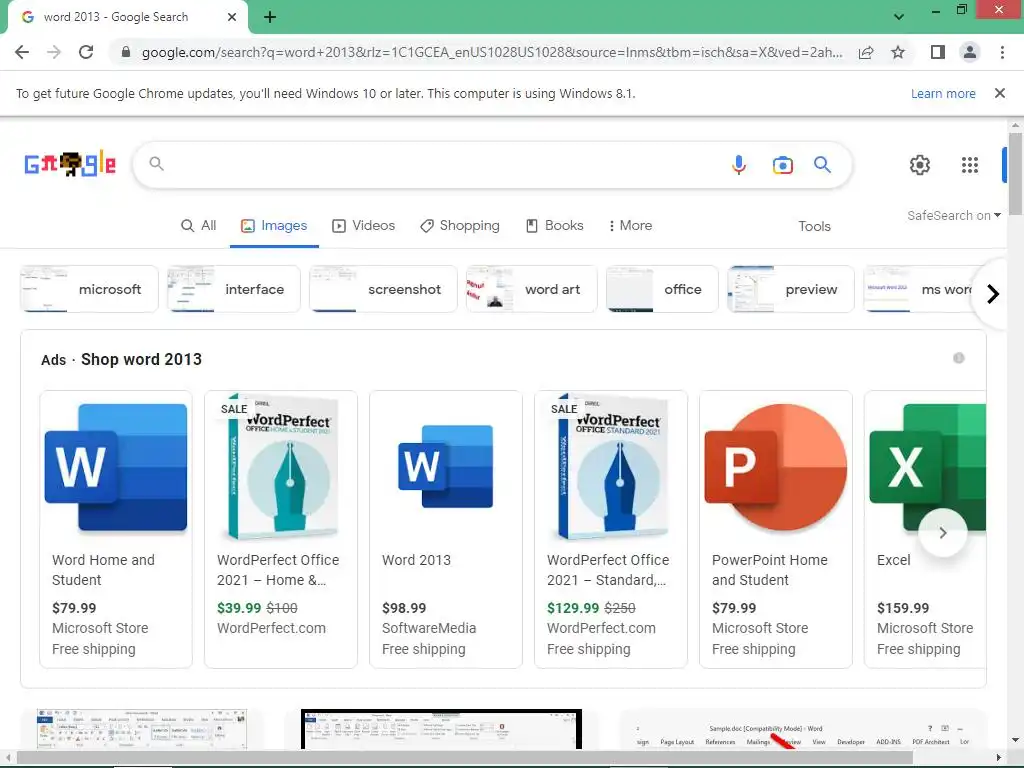Image resolution: width=1024 pixels, height=768 pixels.
Task: Click the address bar URL
Action: (492, 52)
